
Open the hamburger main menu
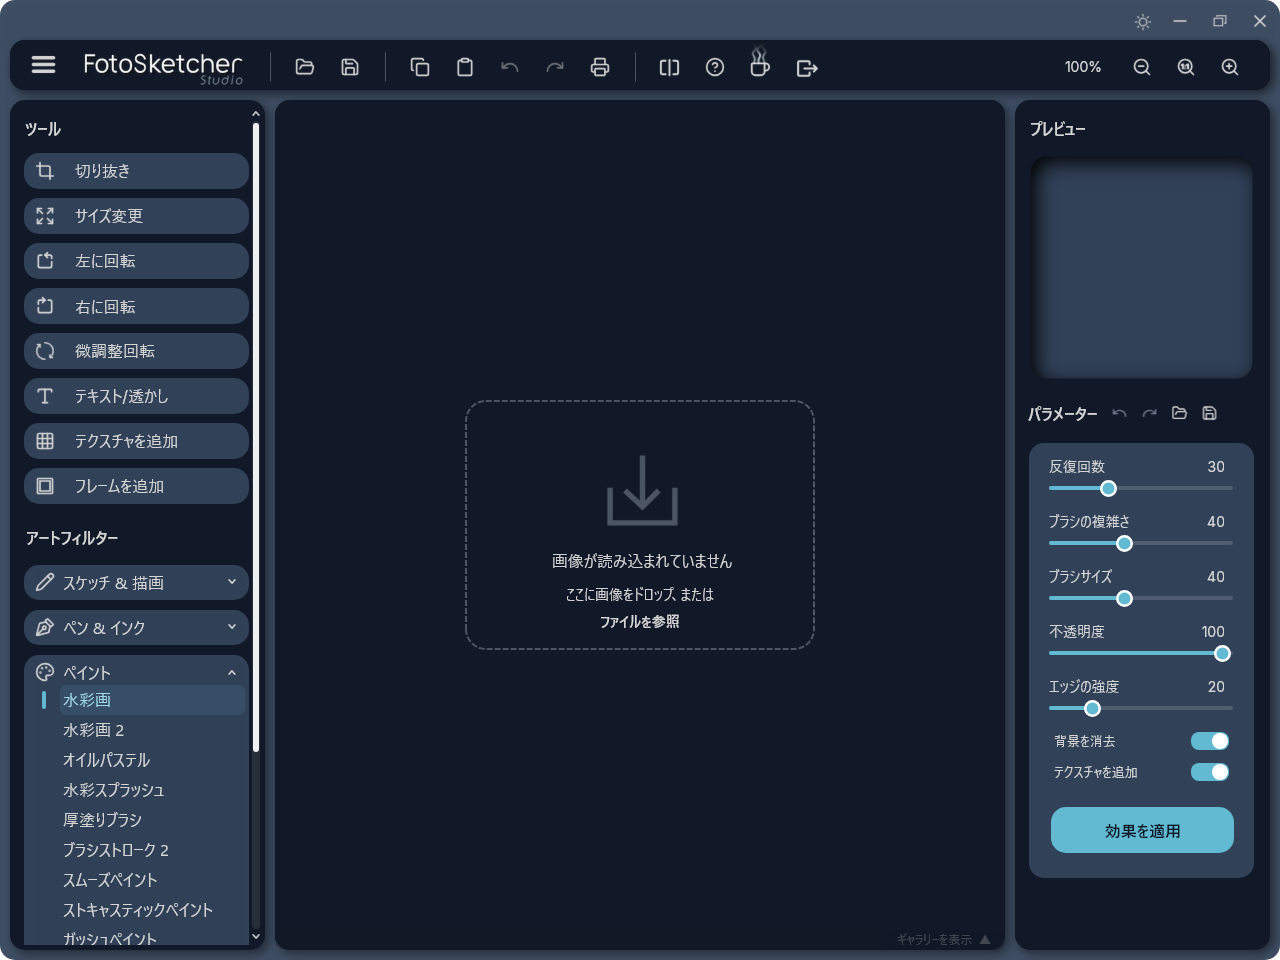tap(43, 64)
